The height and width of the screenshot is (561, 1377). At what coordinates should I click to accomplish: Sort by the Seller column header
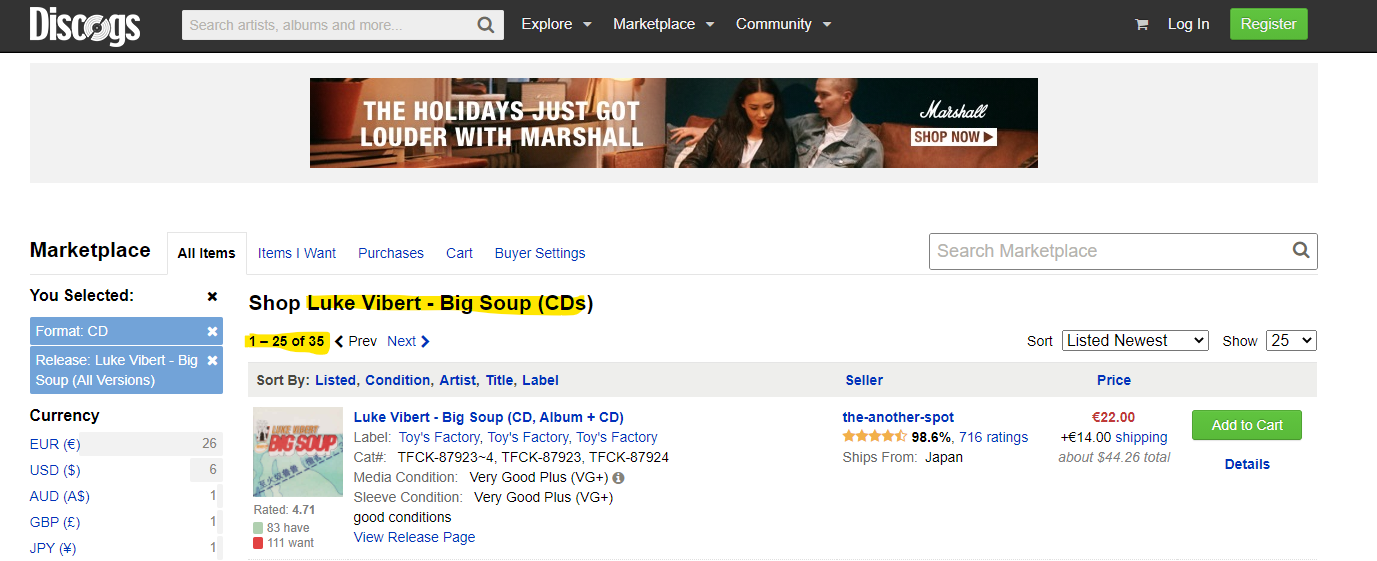pyautogui.click(x=864, y=380)
